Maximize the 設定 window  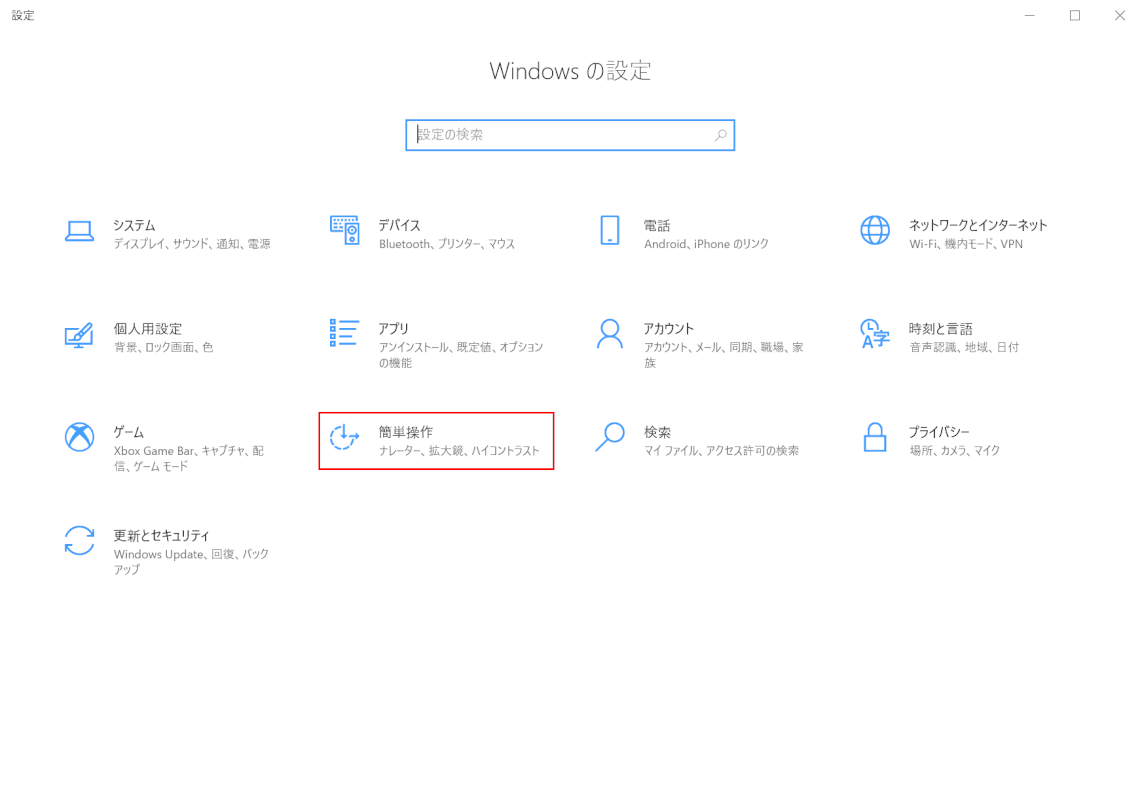pos(1074,15)
